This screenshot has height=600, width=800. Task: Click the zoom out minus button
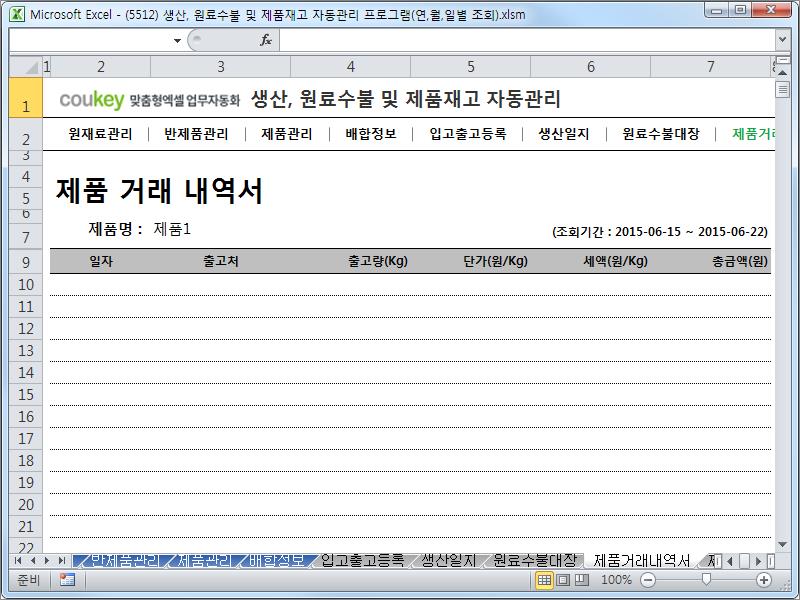[x=647, y=580]
